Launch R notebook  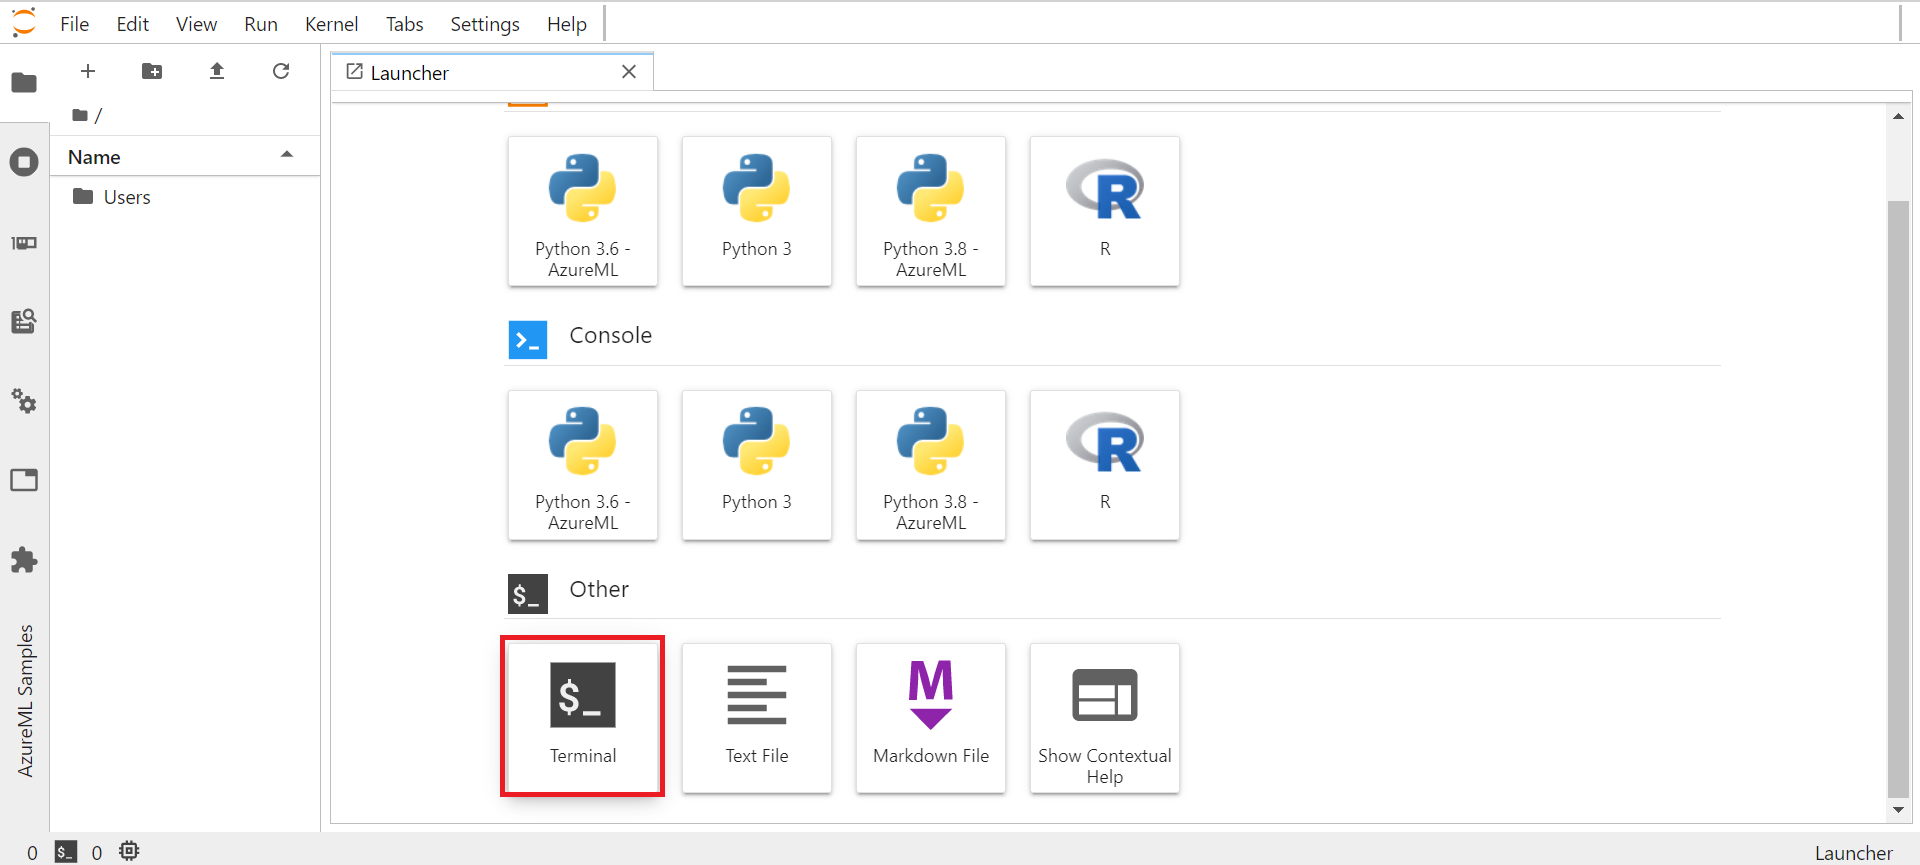[x=1105, y=211]
